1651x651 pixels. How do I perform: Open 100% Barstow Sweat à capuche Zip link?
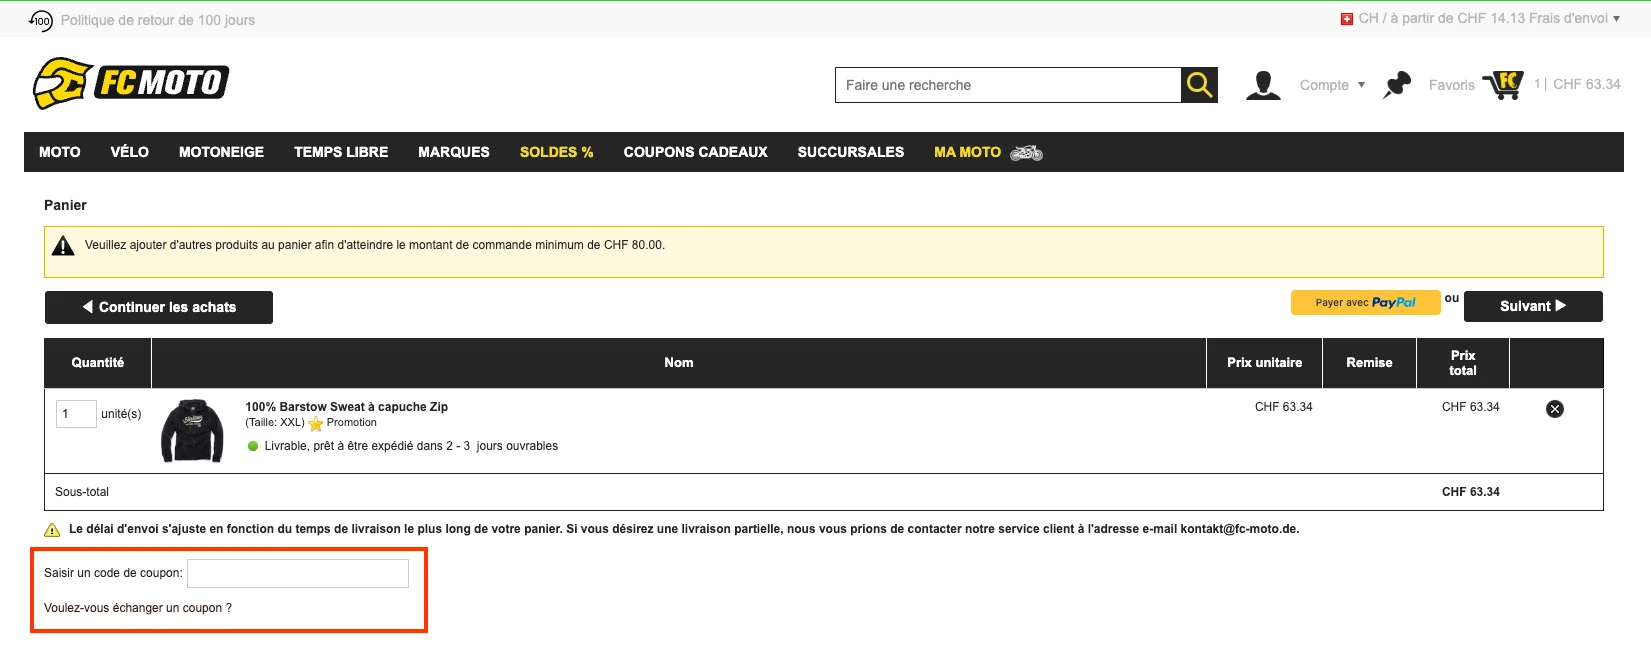(x=347, y=407)
